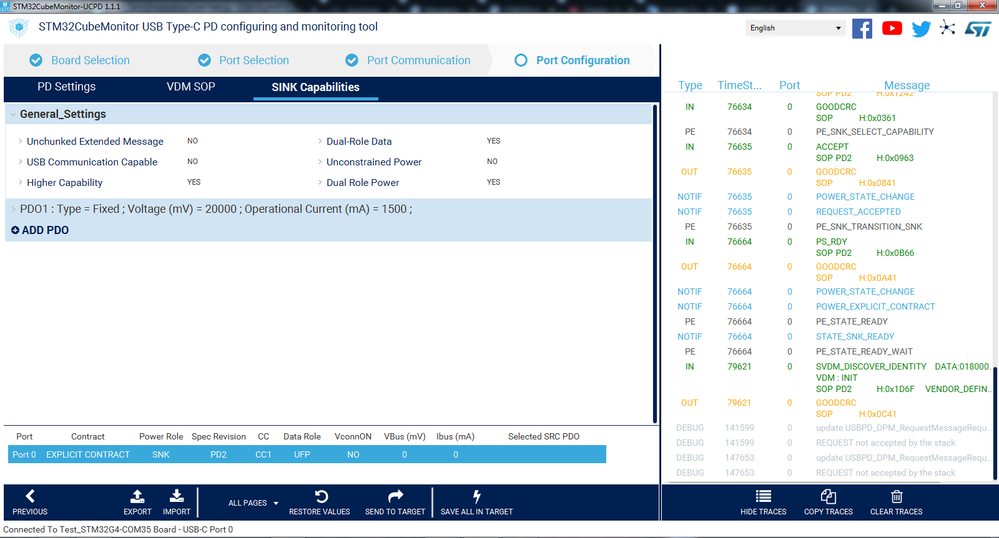Select REQUEST_ACCEPTED notification trace
Screen dimensions: 999x538
pos(858,212)
